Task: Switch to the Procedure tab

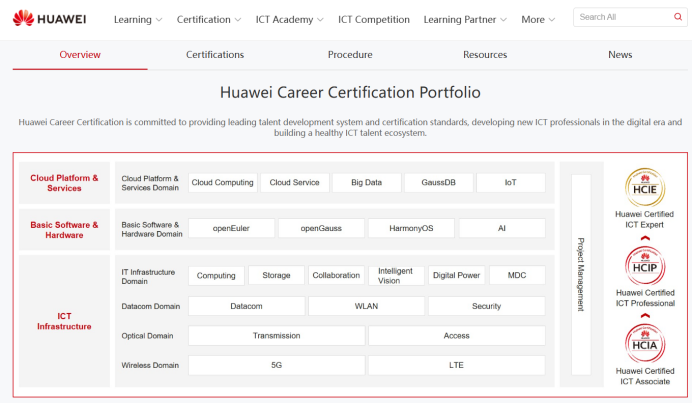Action: 350,55
